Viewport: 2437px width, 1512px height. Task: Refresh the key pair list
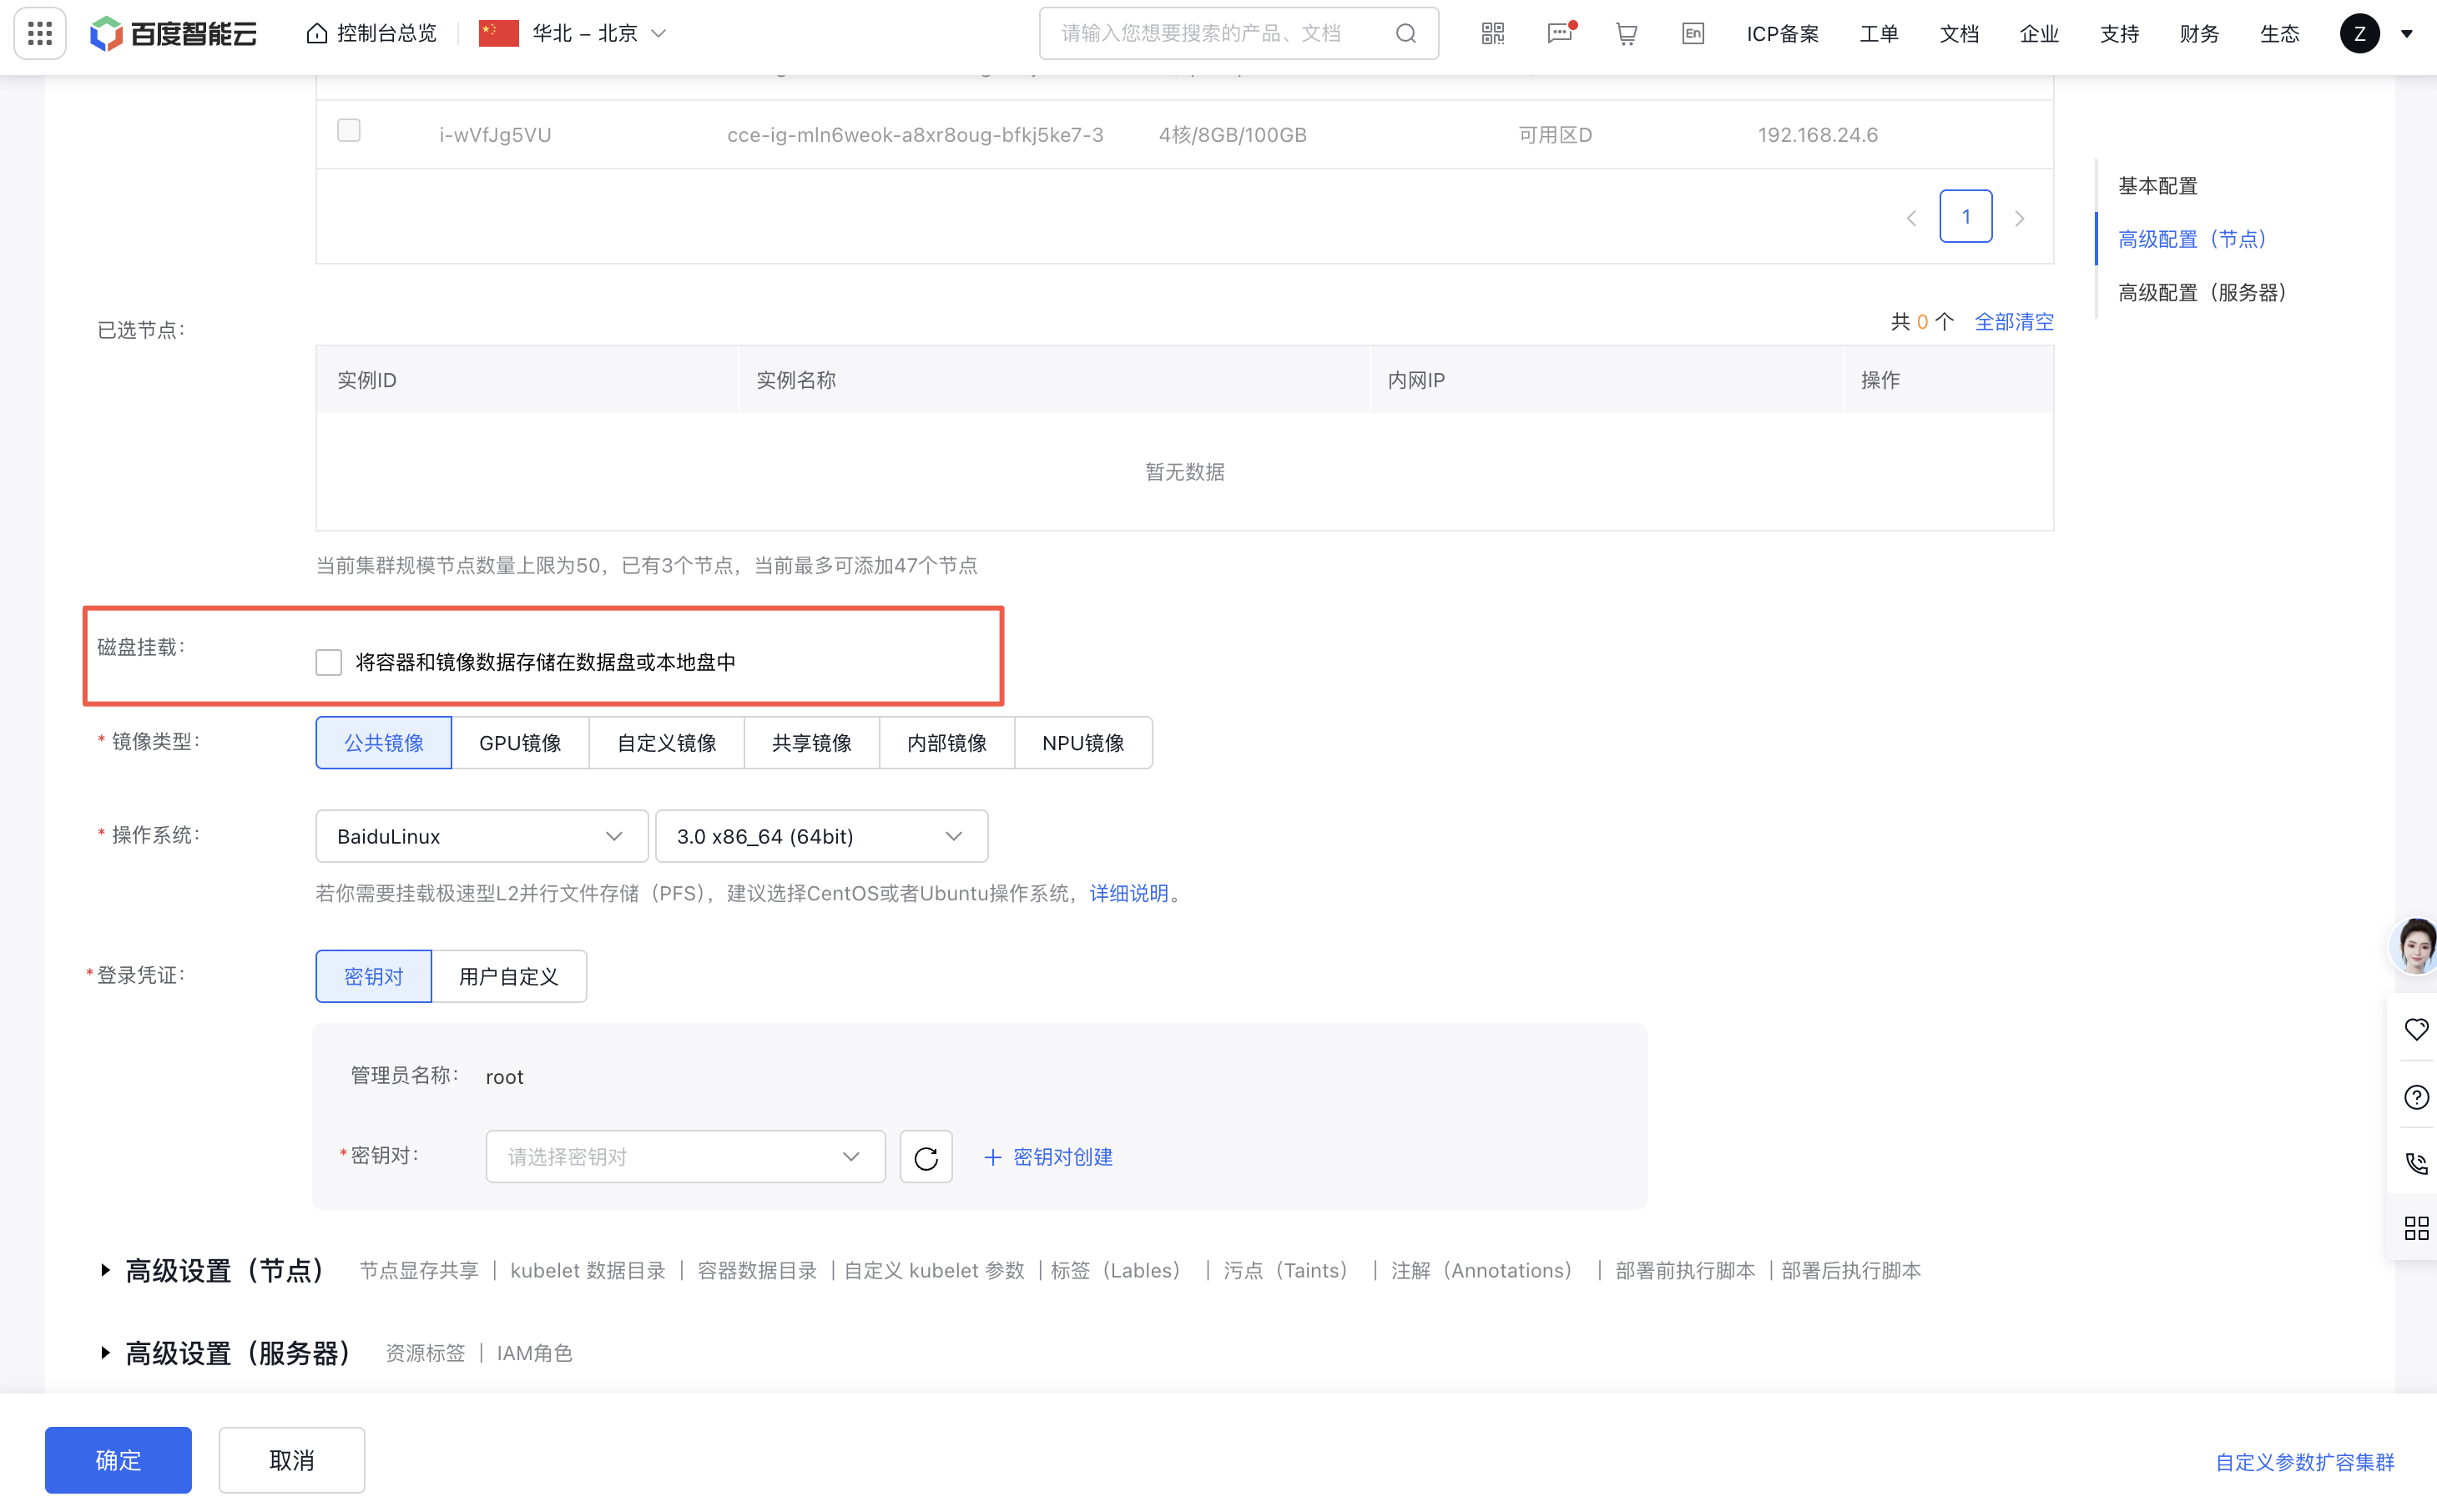pos(926,1157)
